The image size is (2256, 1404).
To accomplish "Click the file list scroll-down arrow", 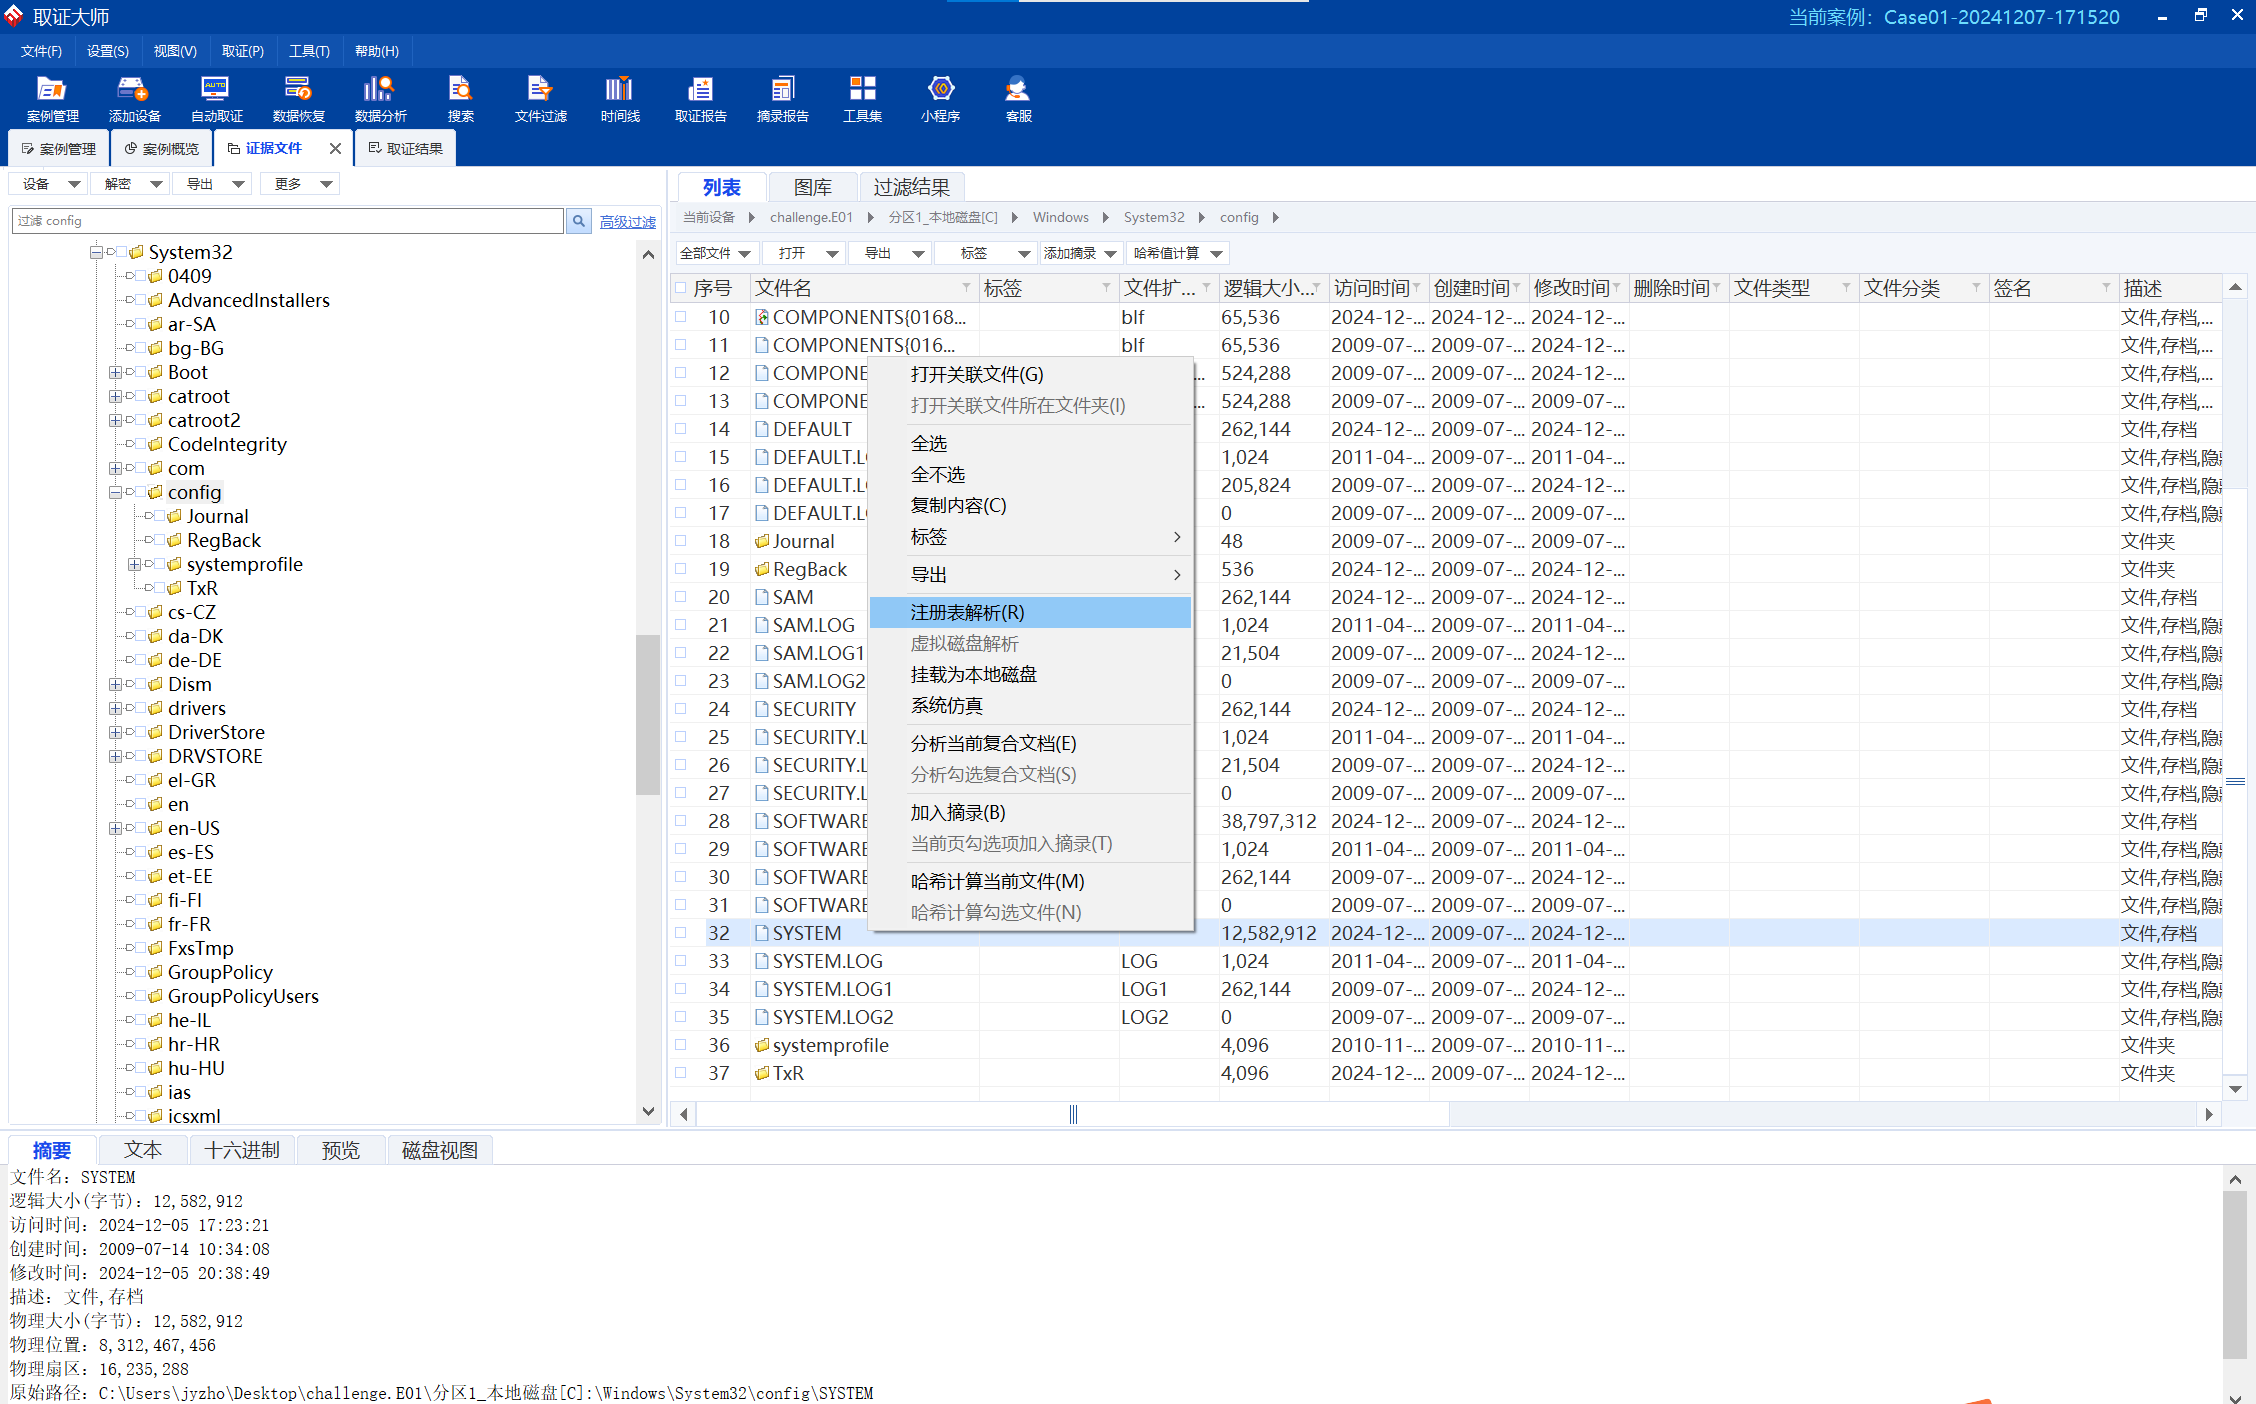I will point(2235,1090).
